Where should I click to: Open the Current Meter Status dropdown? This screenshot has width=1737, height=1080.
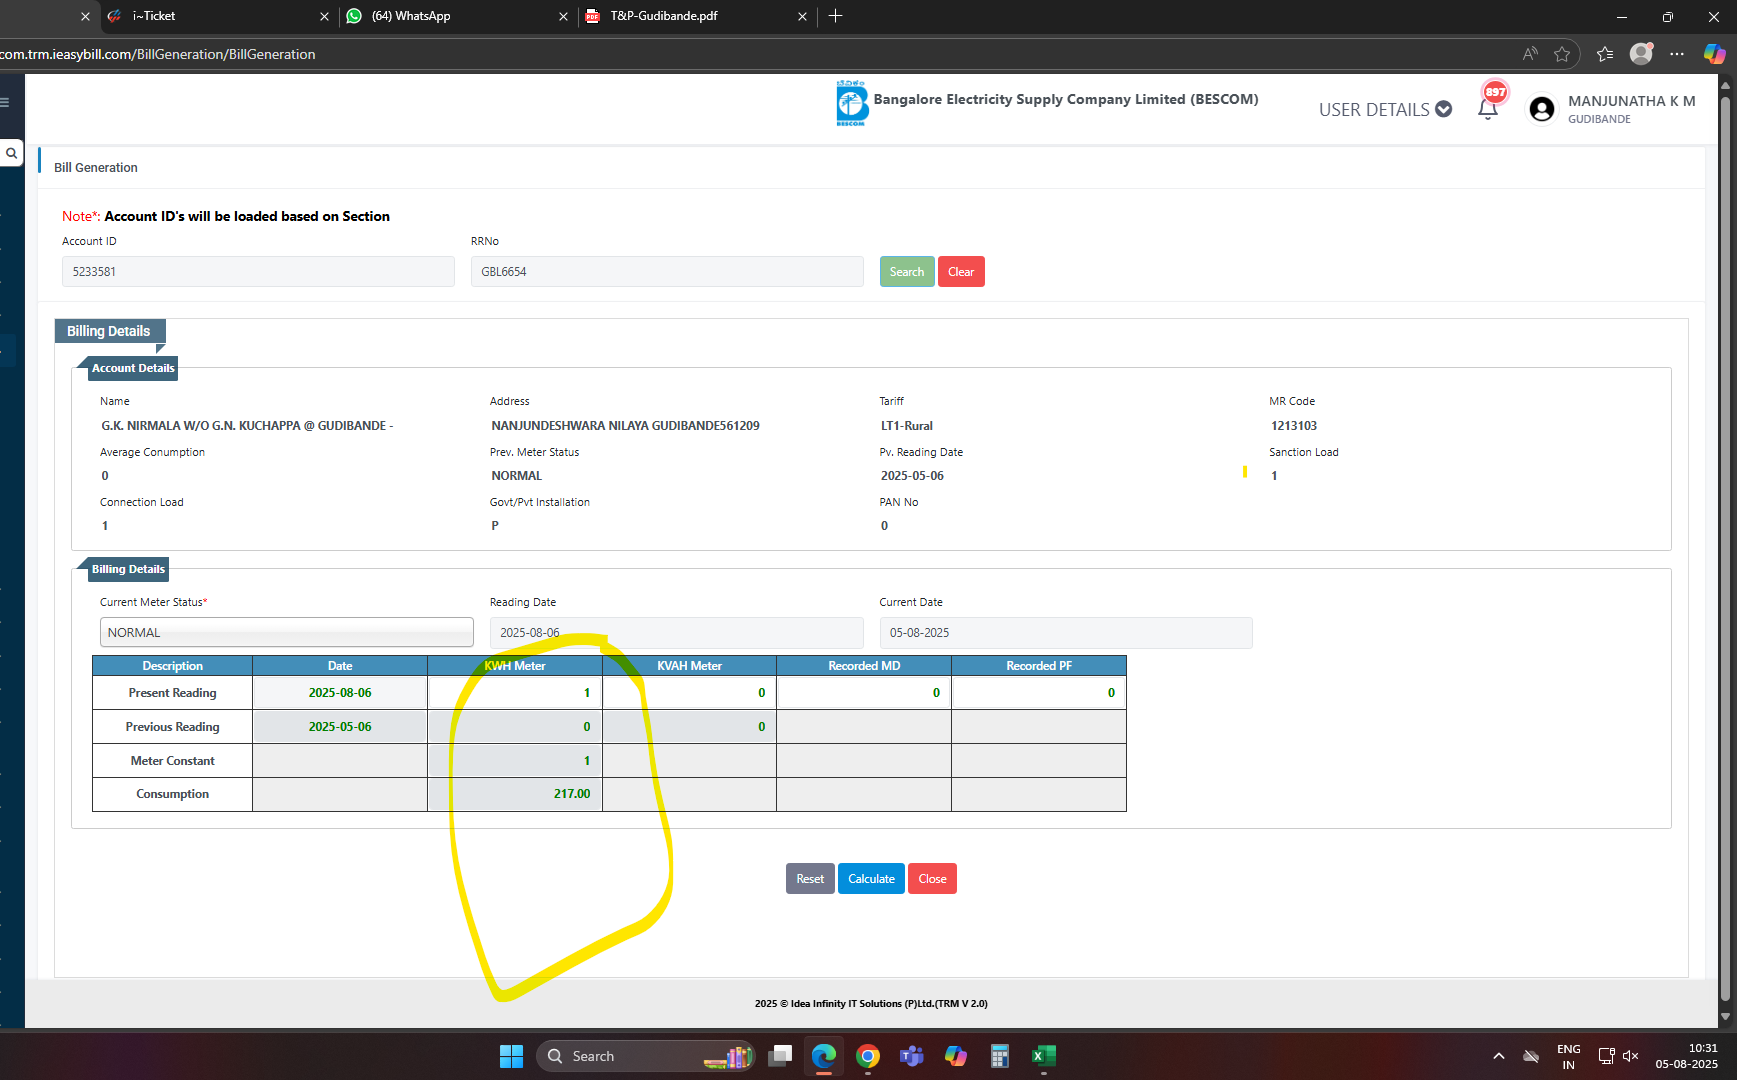point(286,632)
